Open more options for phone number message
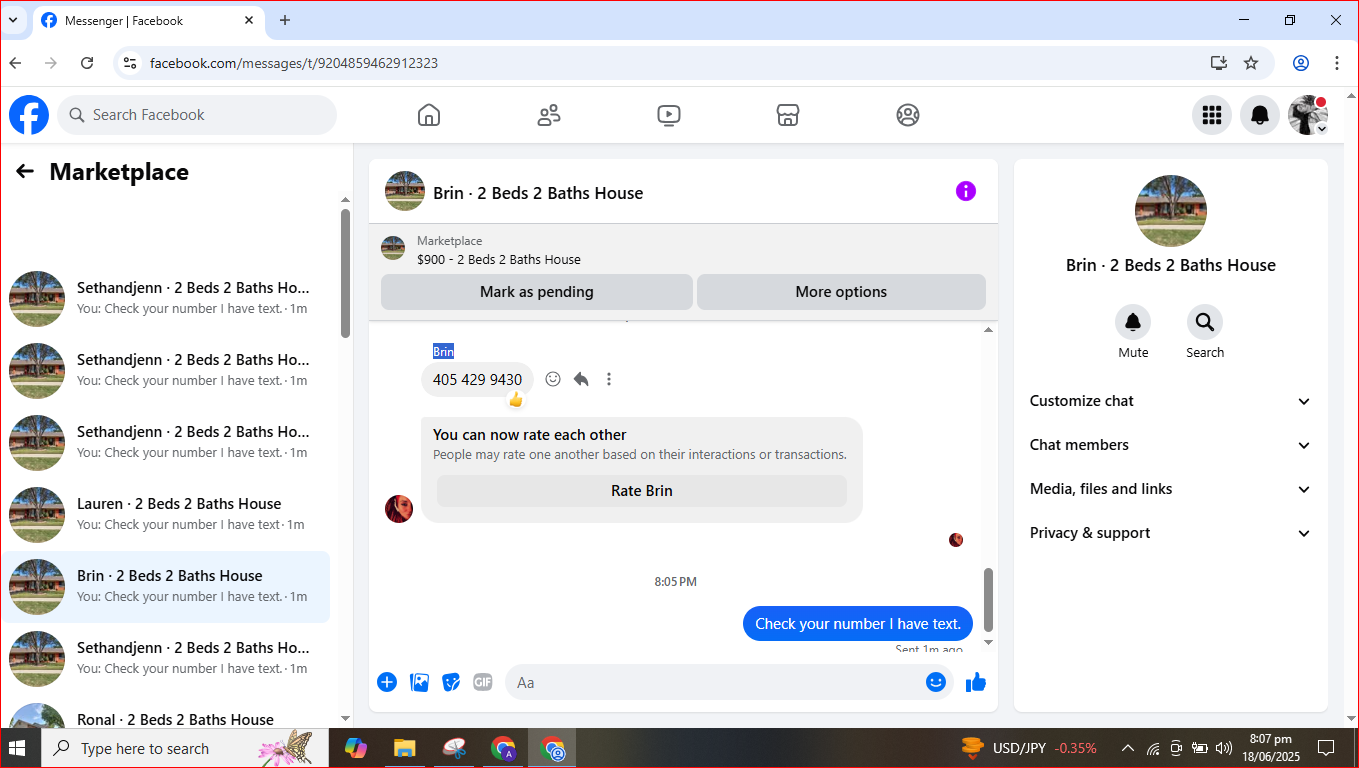Viewport: 1359px width, 768px height. 609,379
